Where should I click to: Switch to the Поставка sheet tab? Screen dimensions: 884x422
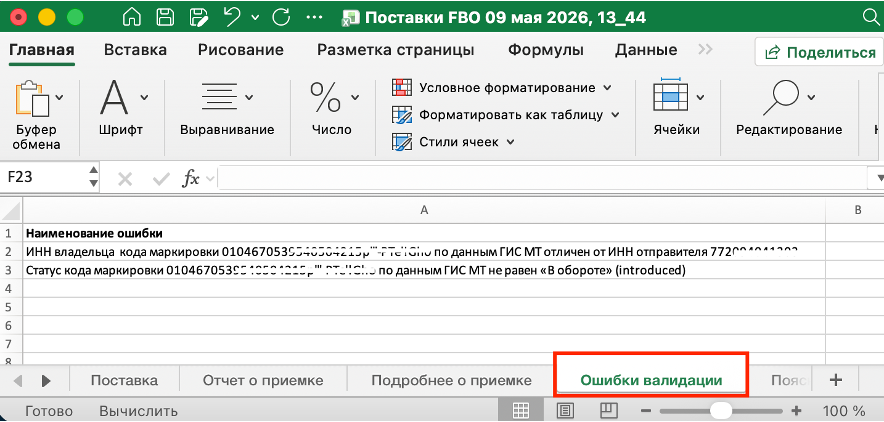click(124, 380)
